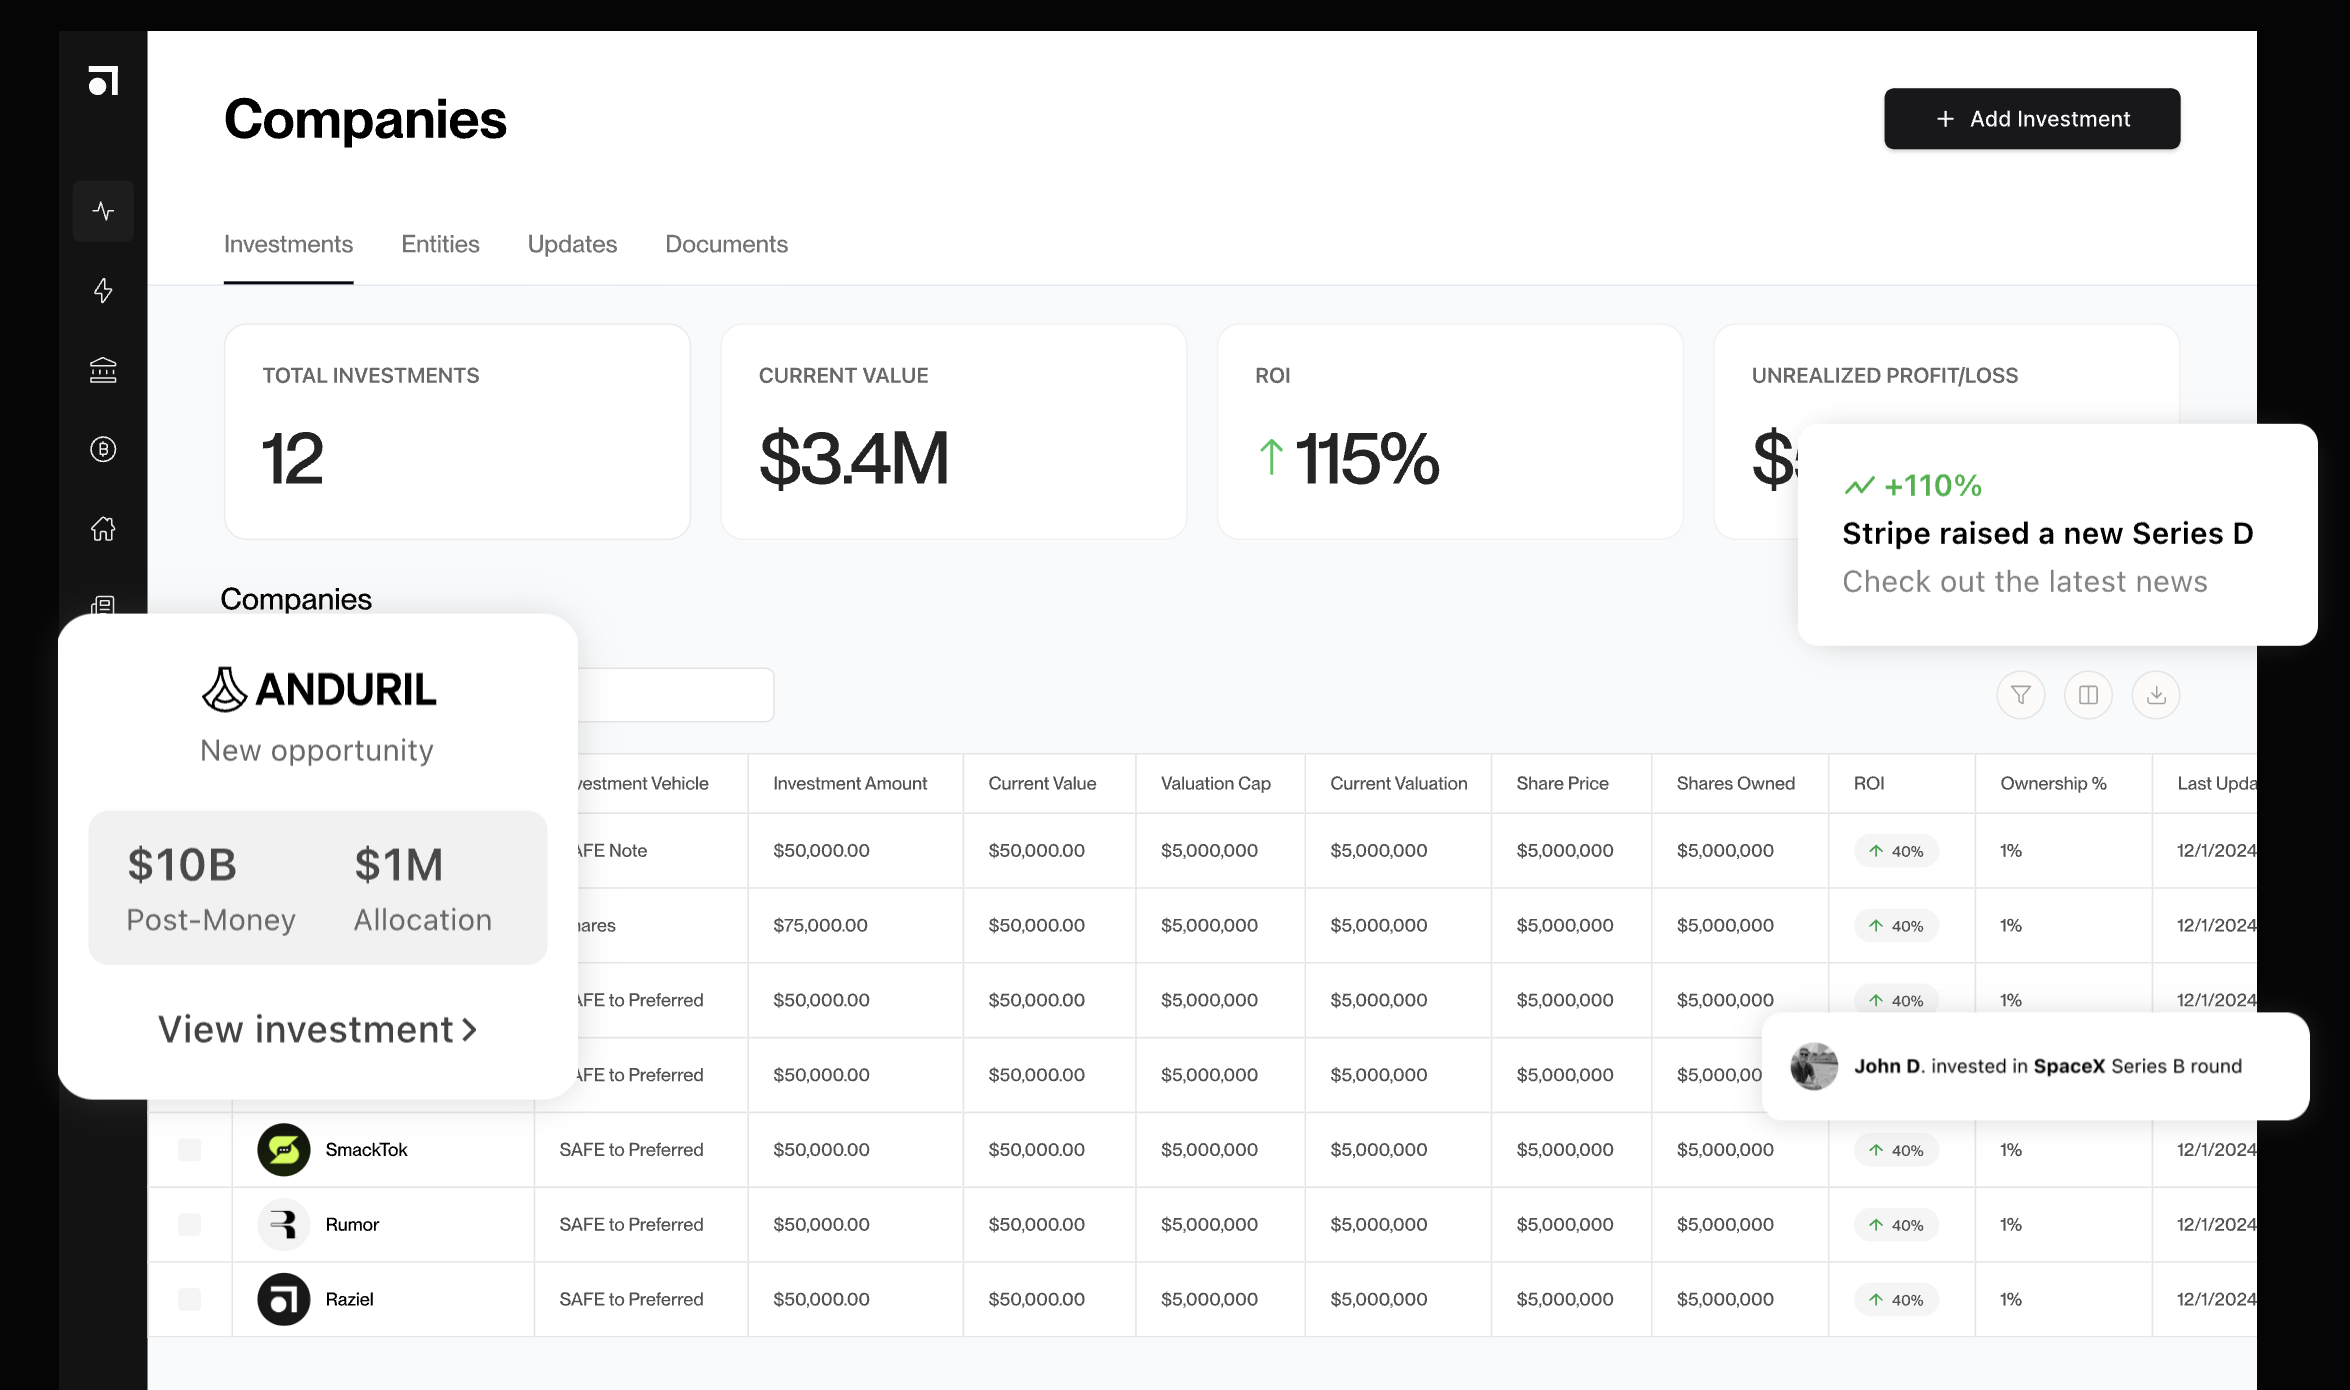Click the home sidebar icon
The image size is (2350, 1390).
103,528
